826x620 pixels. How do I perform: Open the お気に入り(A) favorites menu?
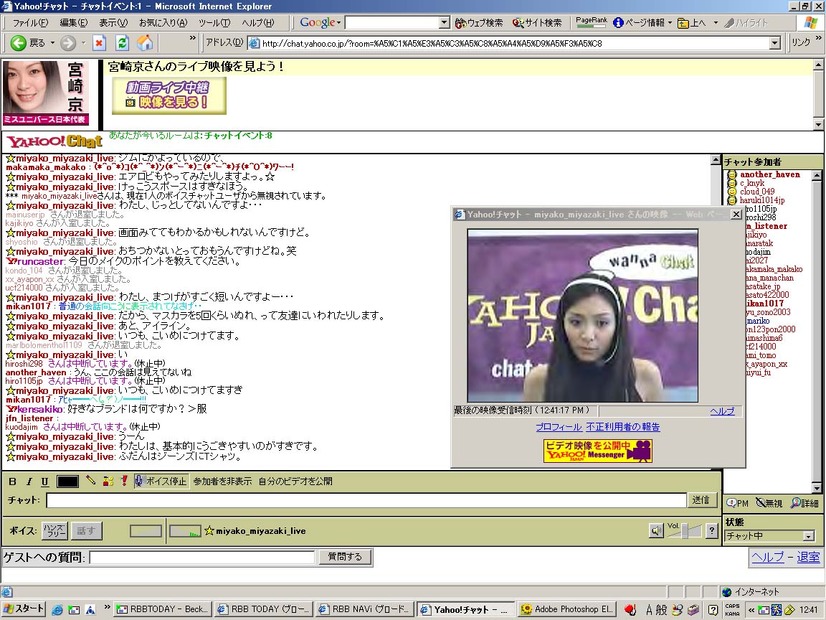click(163, 23)
